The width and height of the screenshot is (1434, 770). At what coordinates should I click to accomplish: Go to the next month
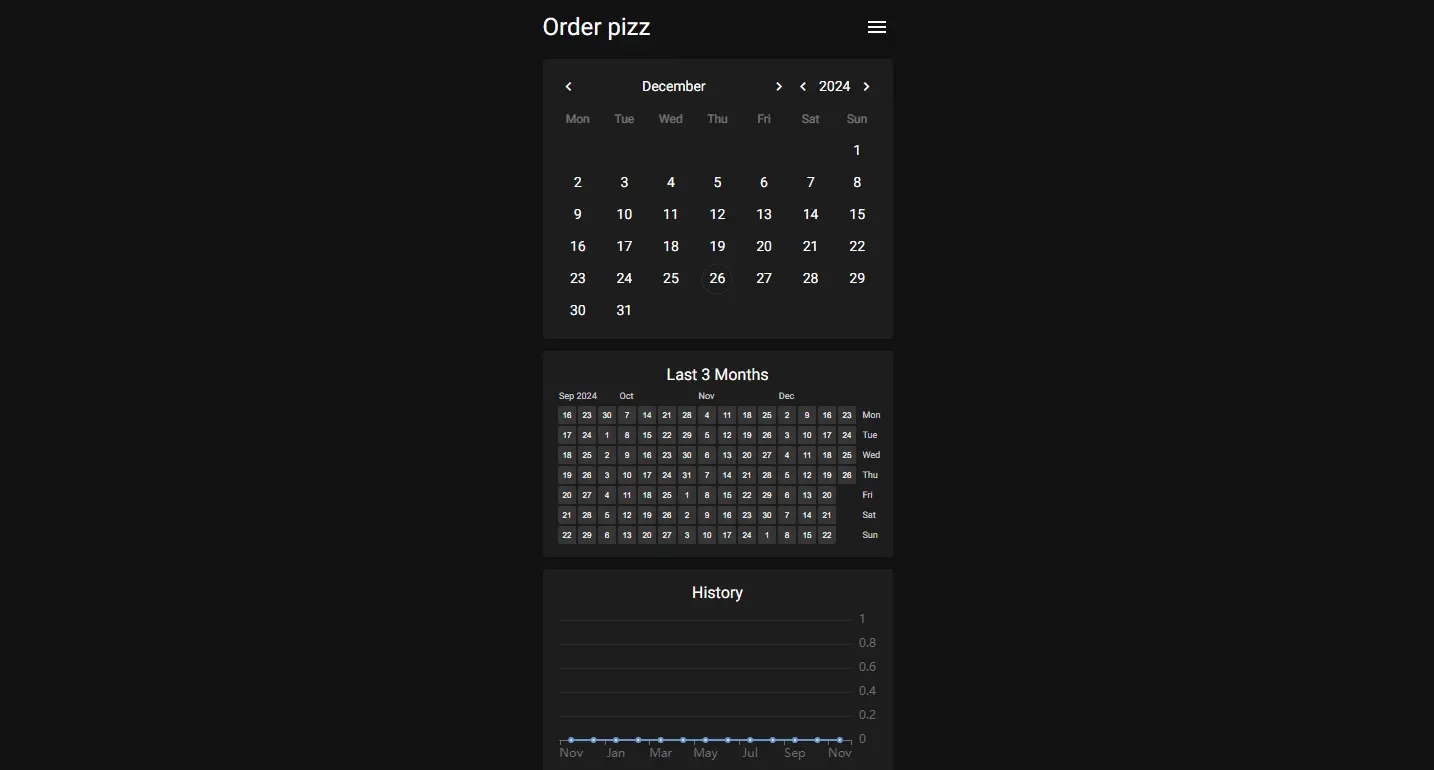779,87
